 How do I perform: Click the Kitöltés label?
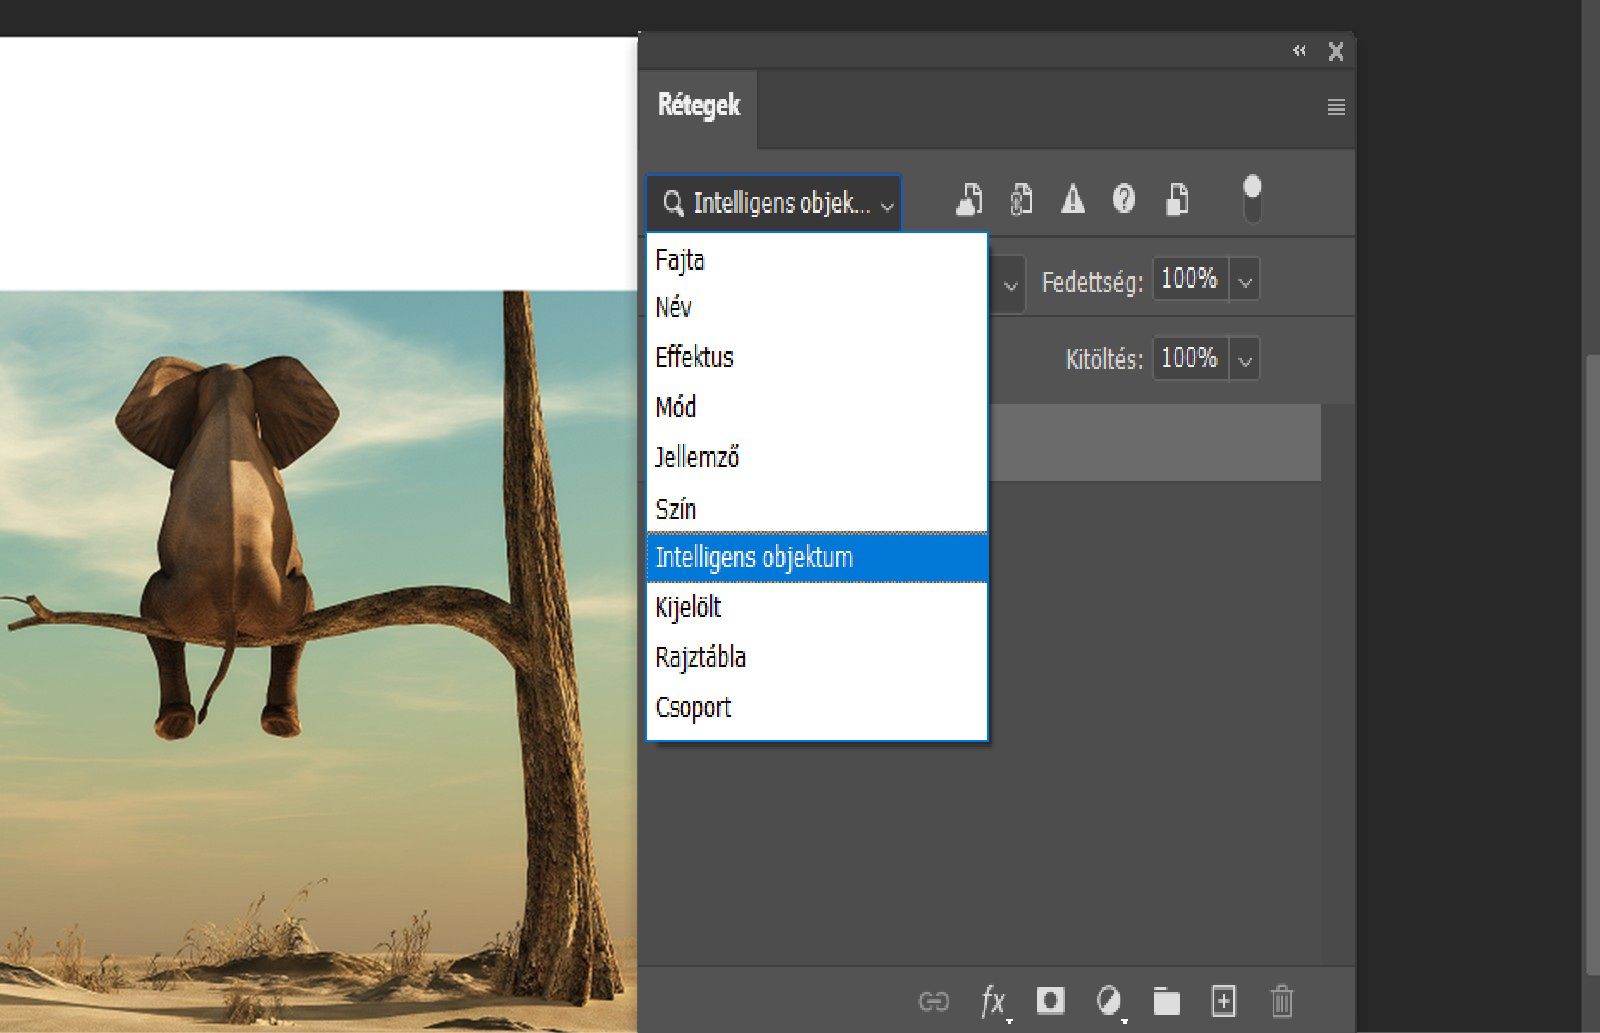tap(1104, 359)
